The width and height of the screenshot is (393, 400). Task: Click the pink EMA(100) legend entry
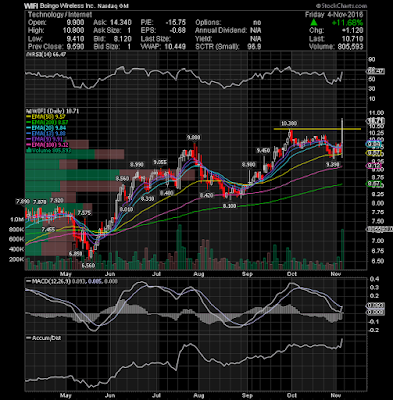point(48,145)
